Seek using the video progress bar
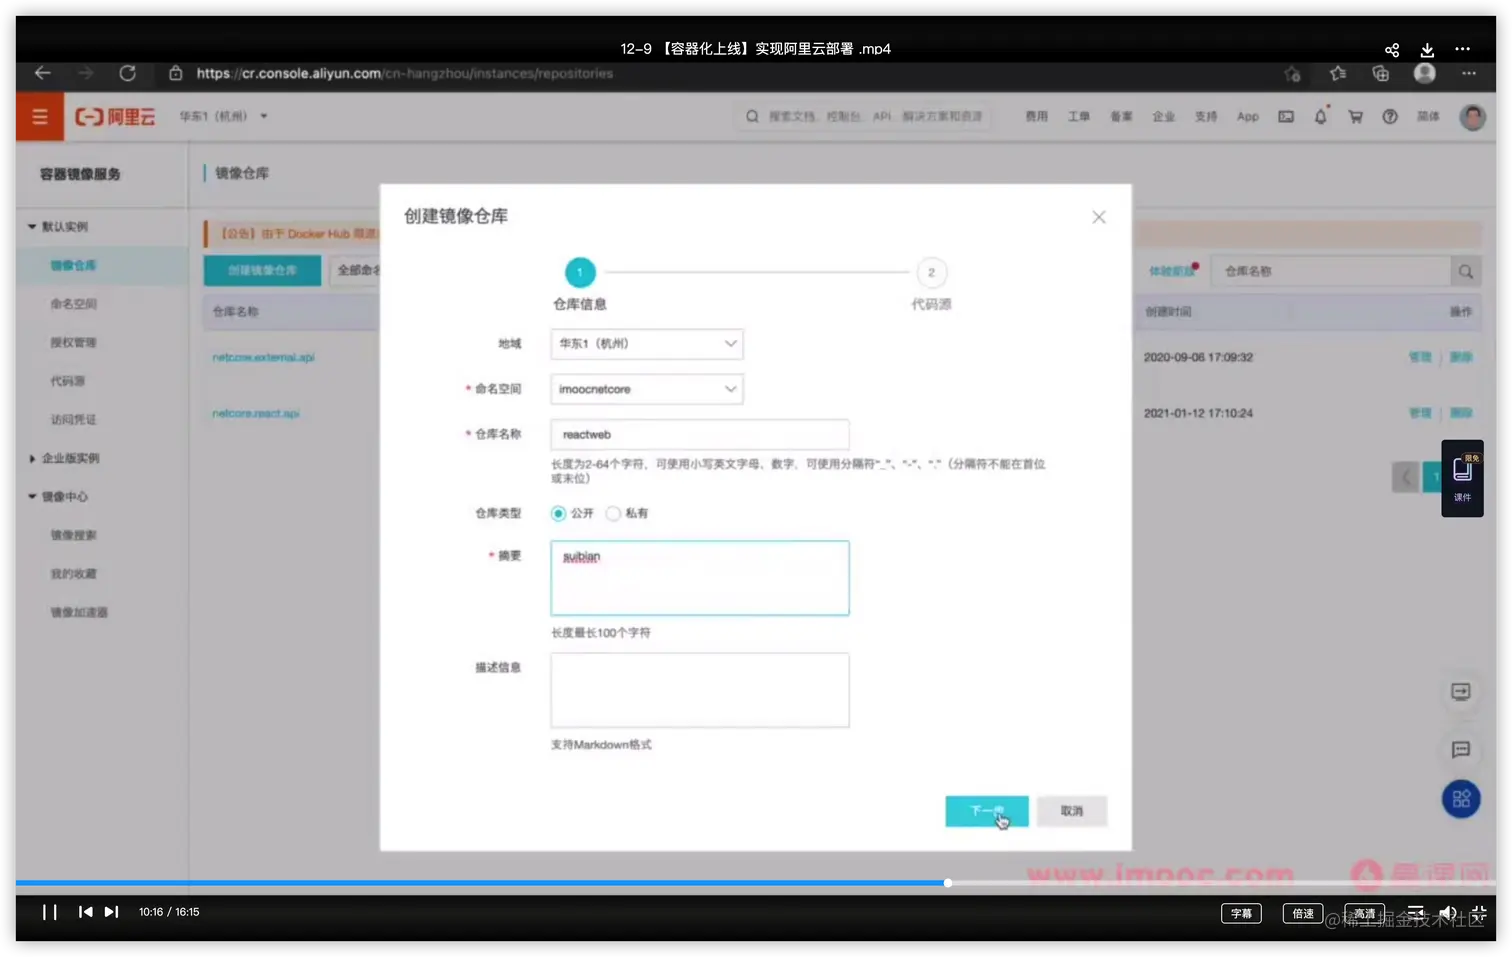The width and height of the screenshot is (1512, 957). [x=756, y=883]
